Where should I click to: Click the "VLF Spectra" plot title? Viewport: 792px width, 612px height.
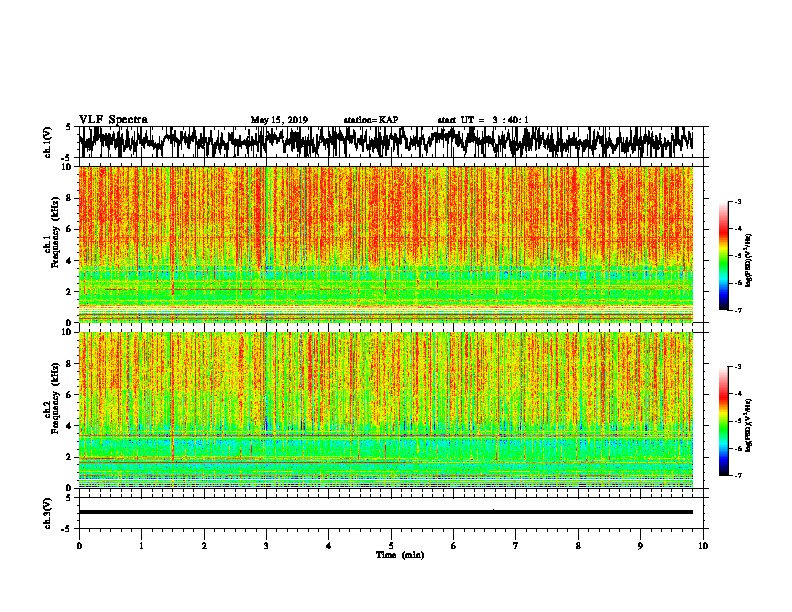pyautogui.click(x=113, y=120)
